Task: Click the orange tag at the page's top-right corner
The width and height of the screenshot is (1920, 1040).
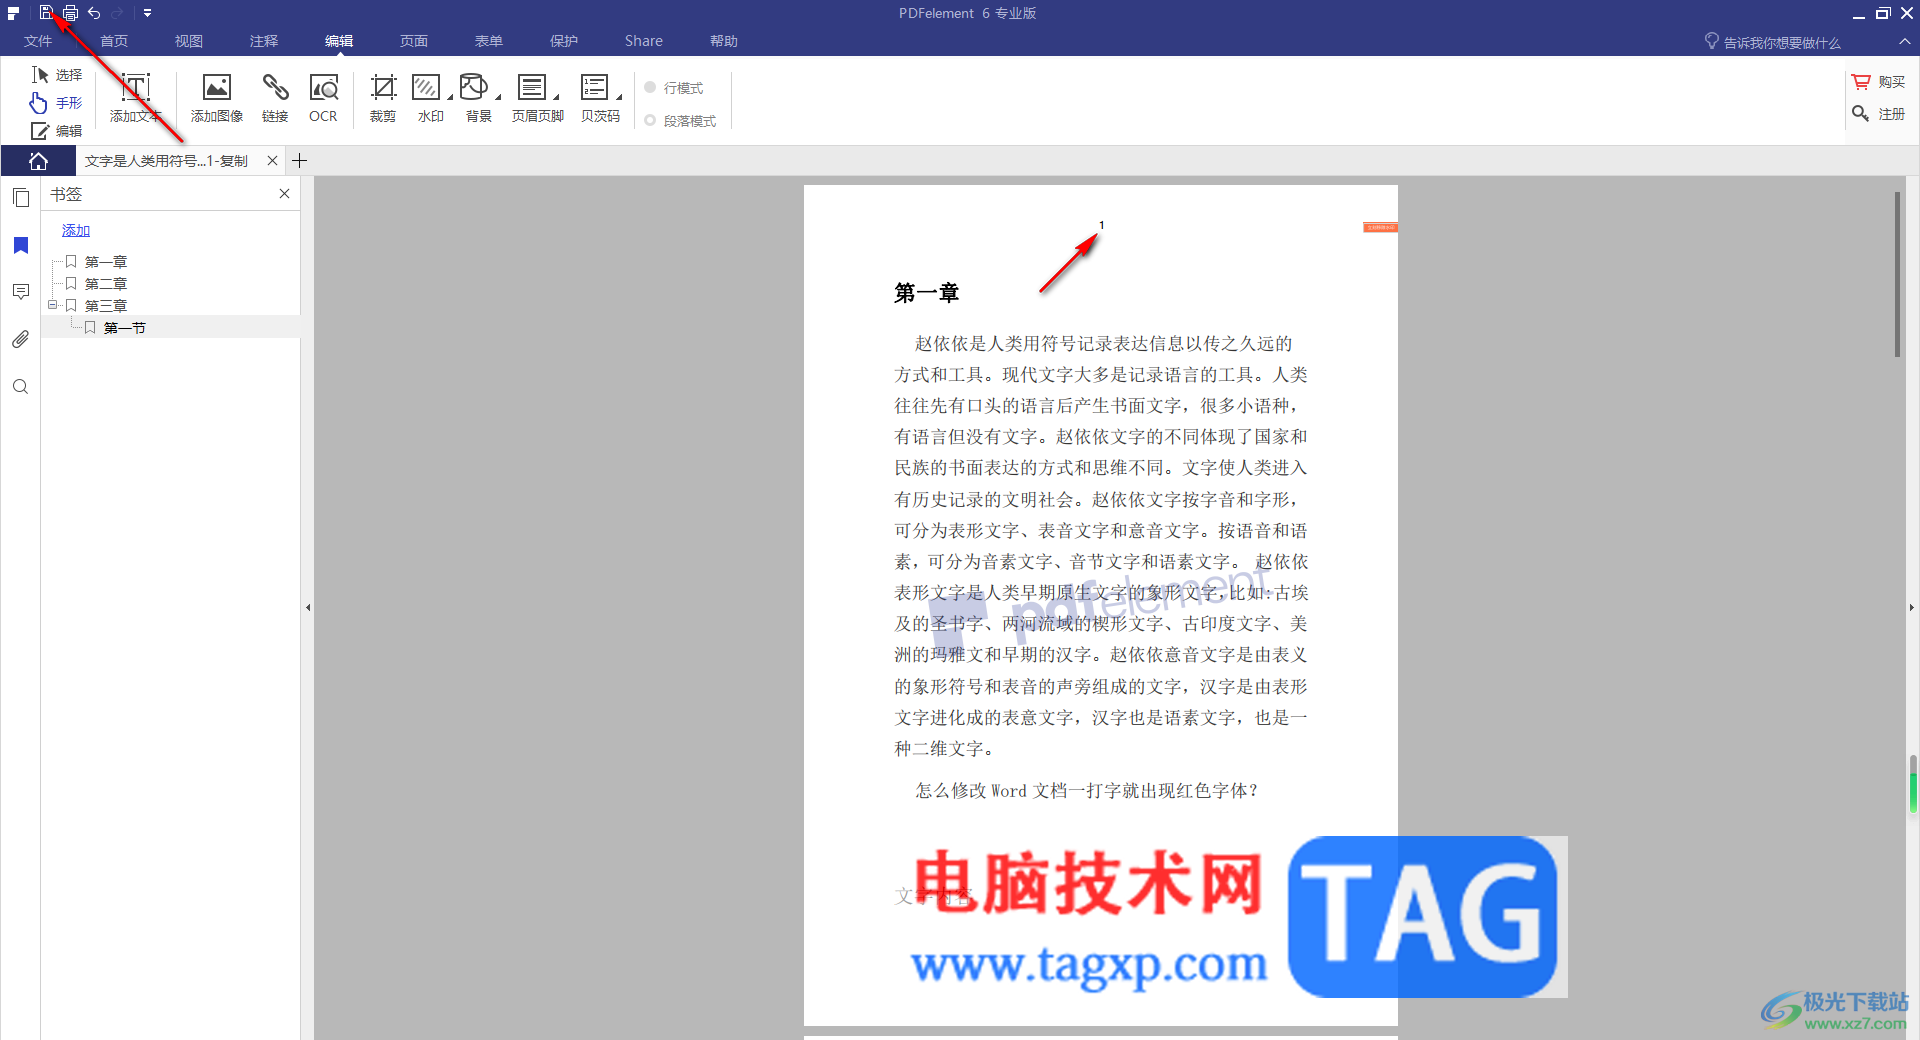Action: 1380,228
